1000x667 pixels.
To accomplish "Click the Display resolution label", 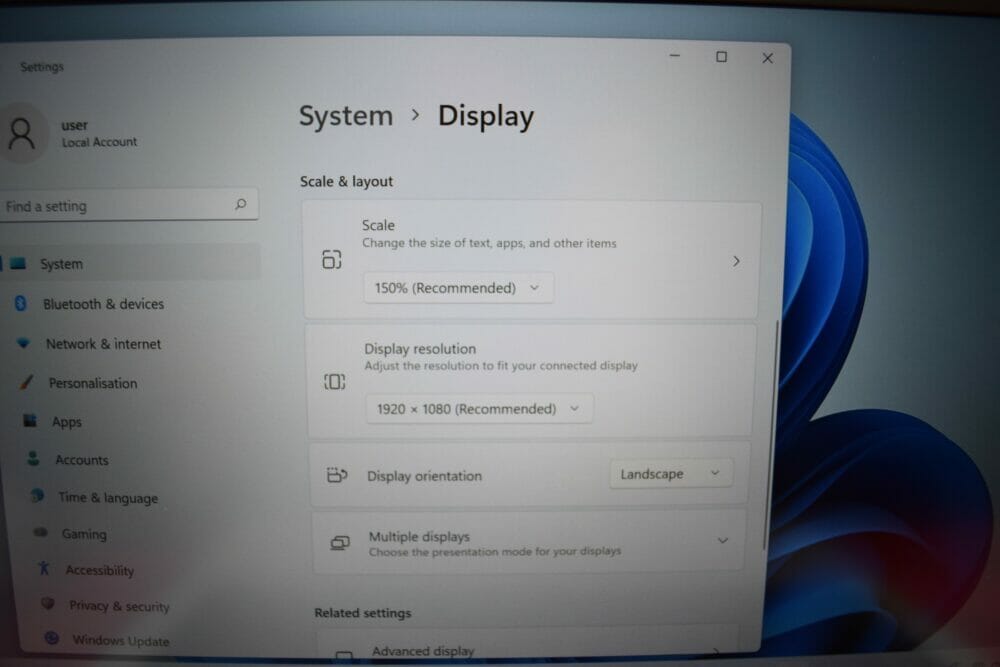I will click(420, 349).
